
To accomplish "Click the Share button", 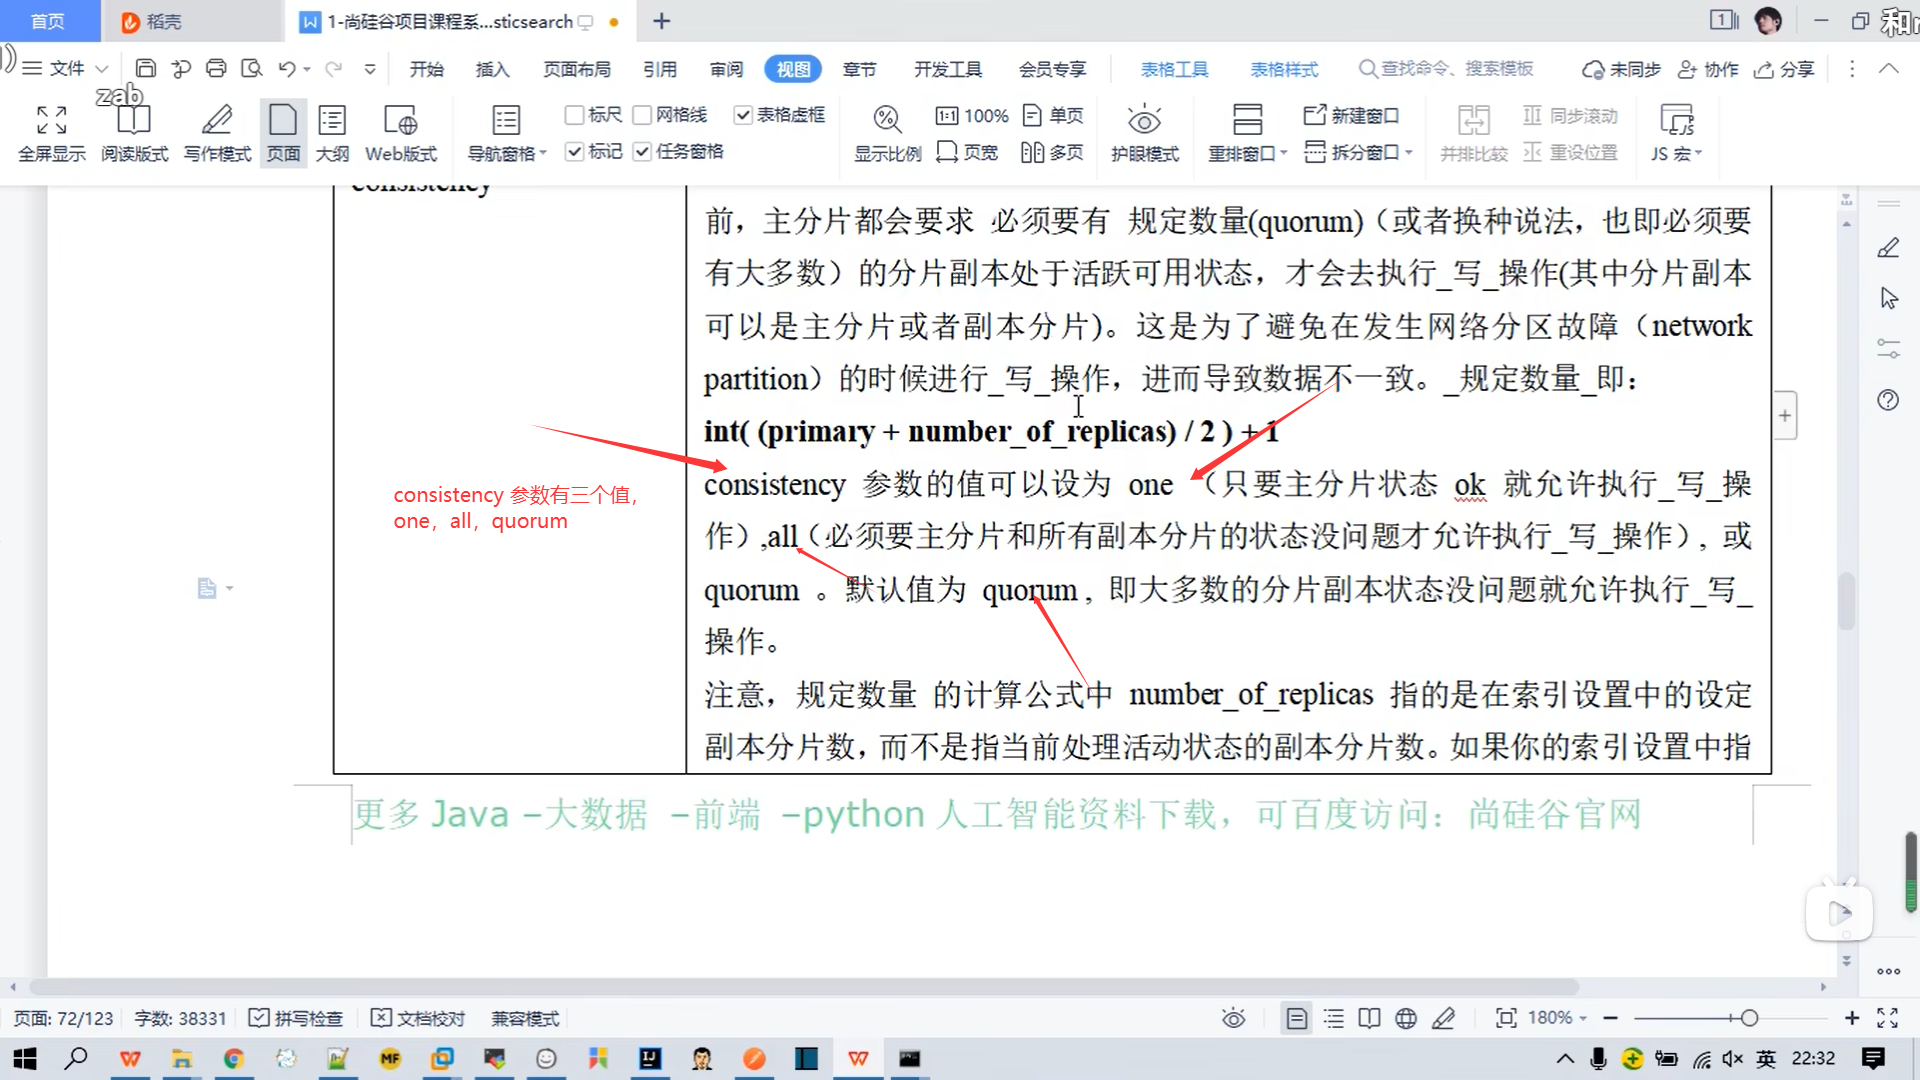I will [x=1785, y=69].
